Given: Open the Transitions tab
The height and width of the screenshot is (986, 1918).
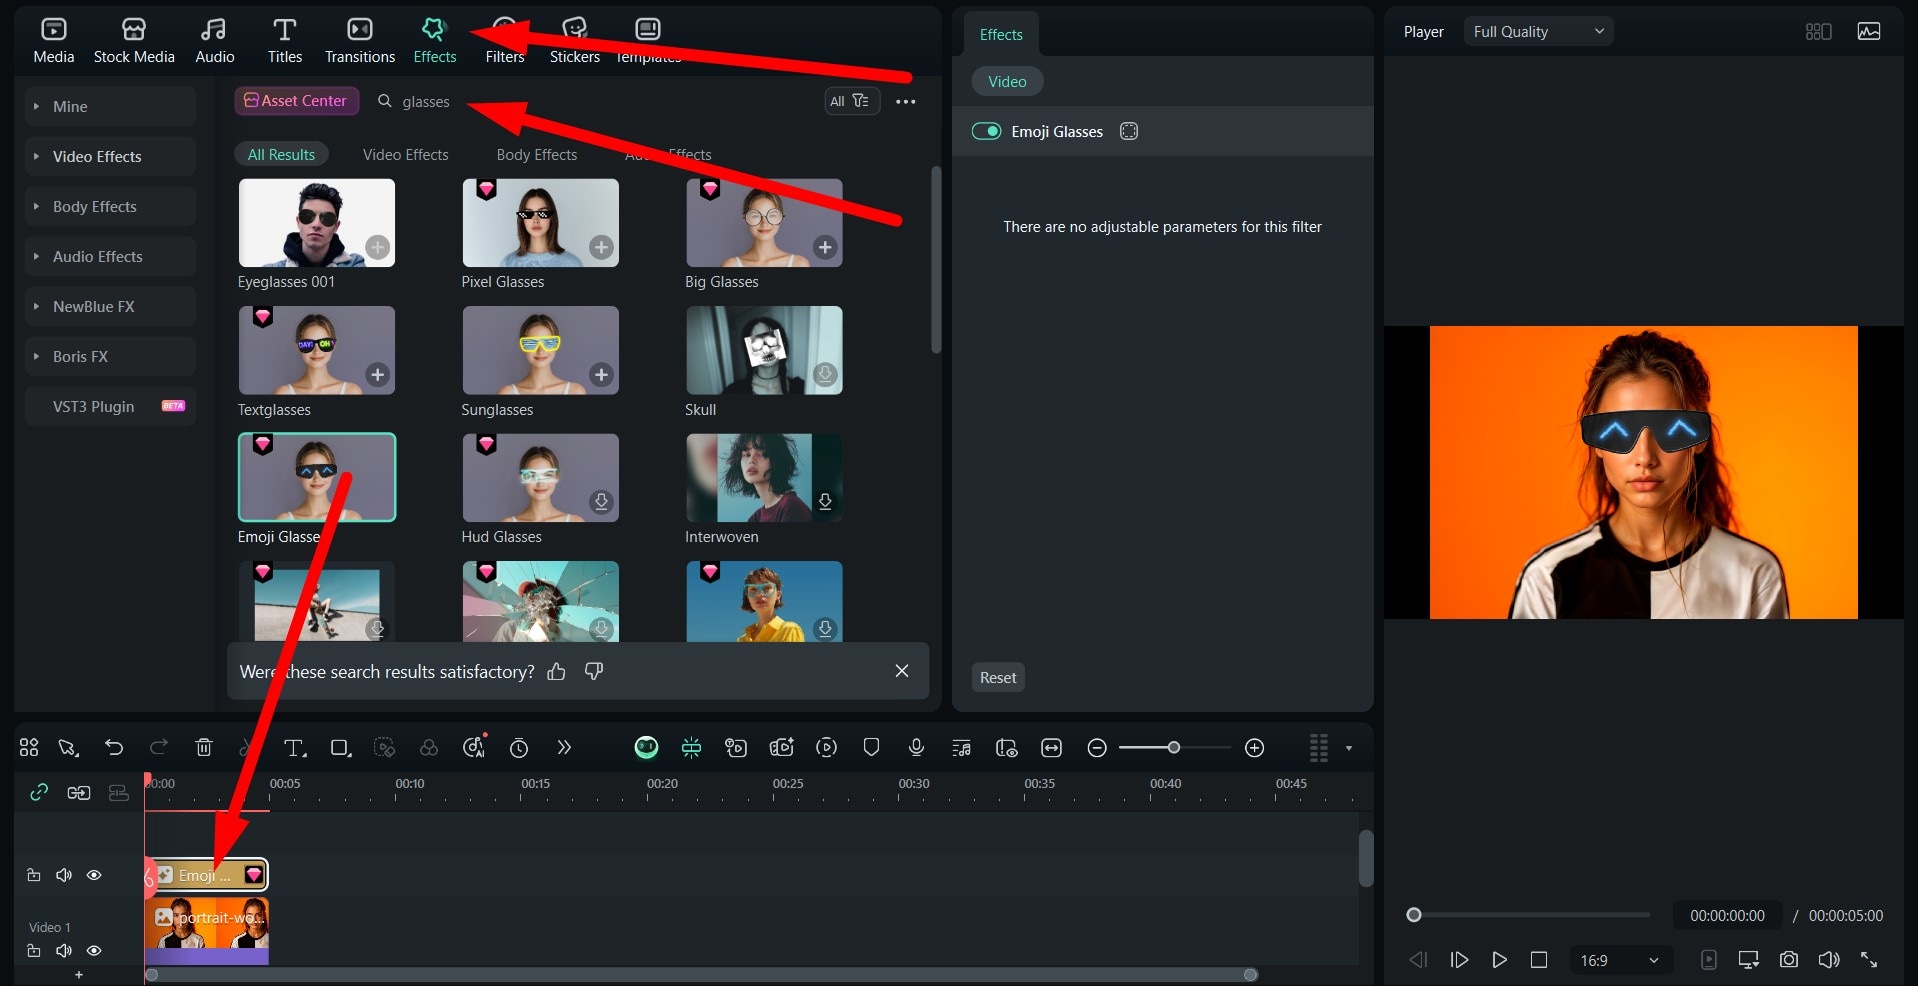Looking at the screenshot, I should (x=360, y=41).
